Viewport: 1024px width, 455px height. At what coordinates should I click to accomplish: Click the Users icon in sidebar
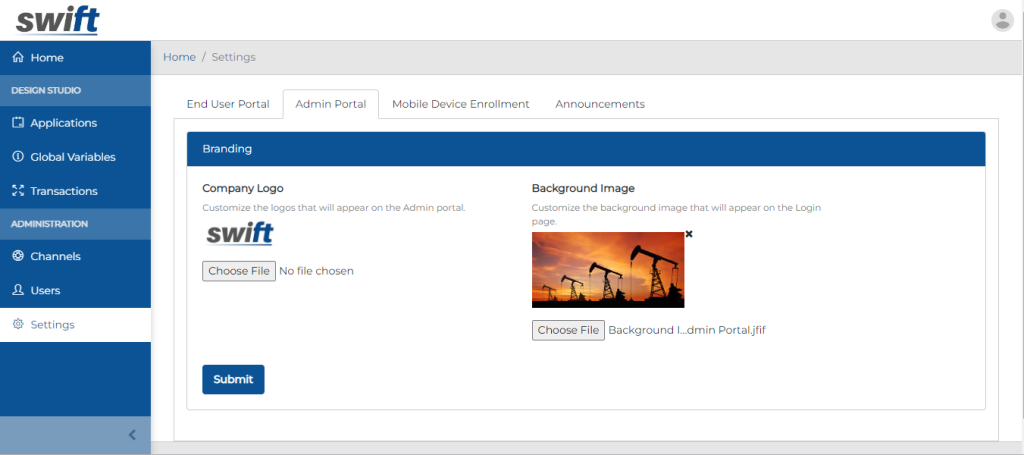coord(18,290)
